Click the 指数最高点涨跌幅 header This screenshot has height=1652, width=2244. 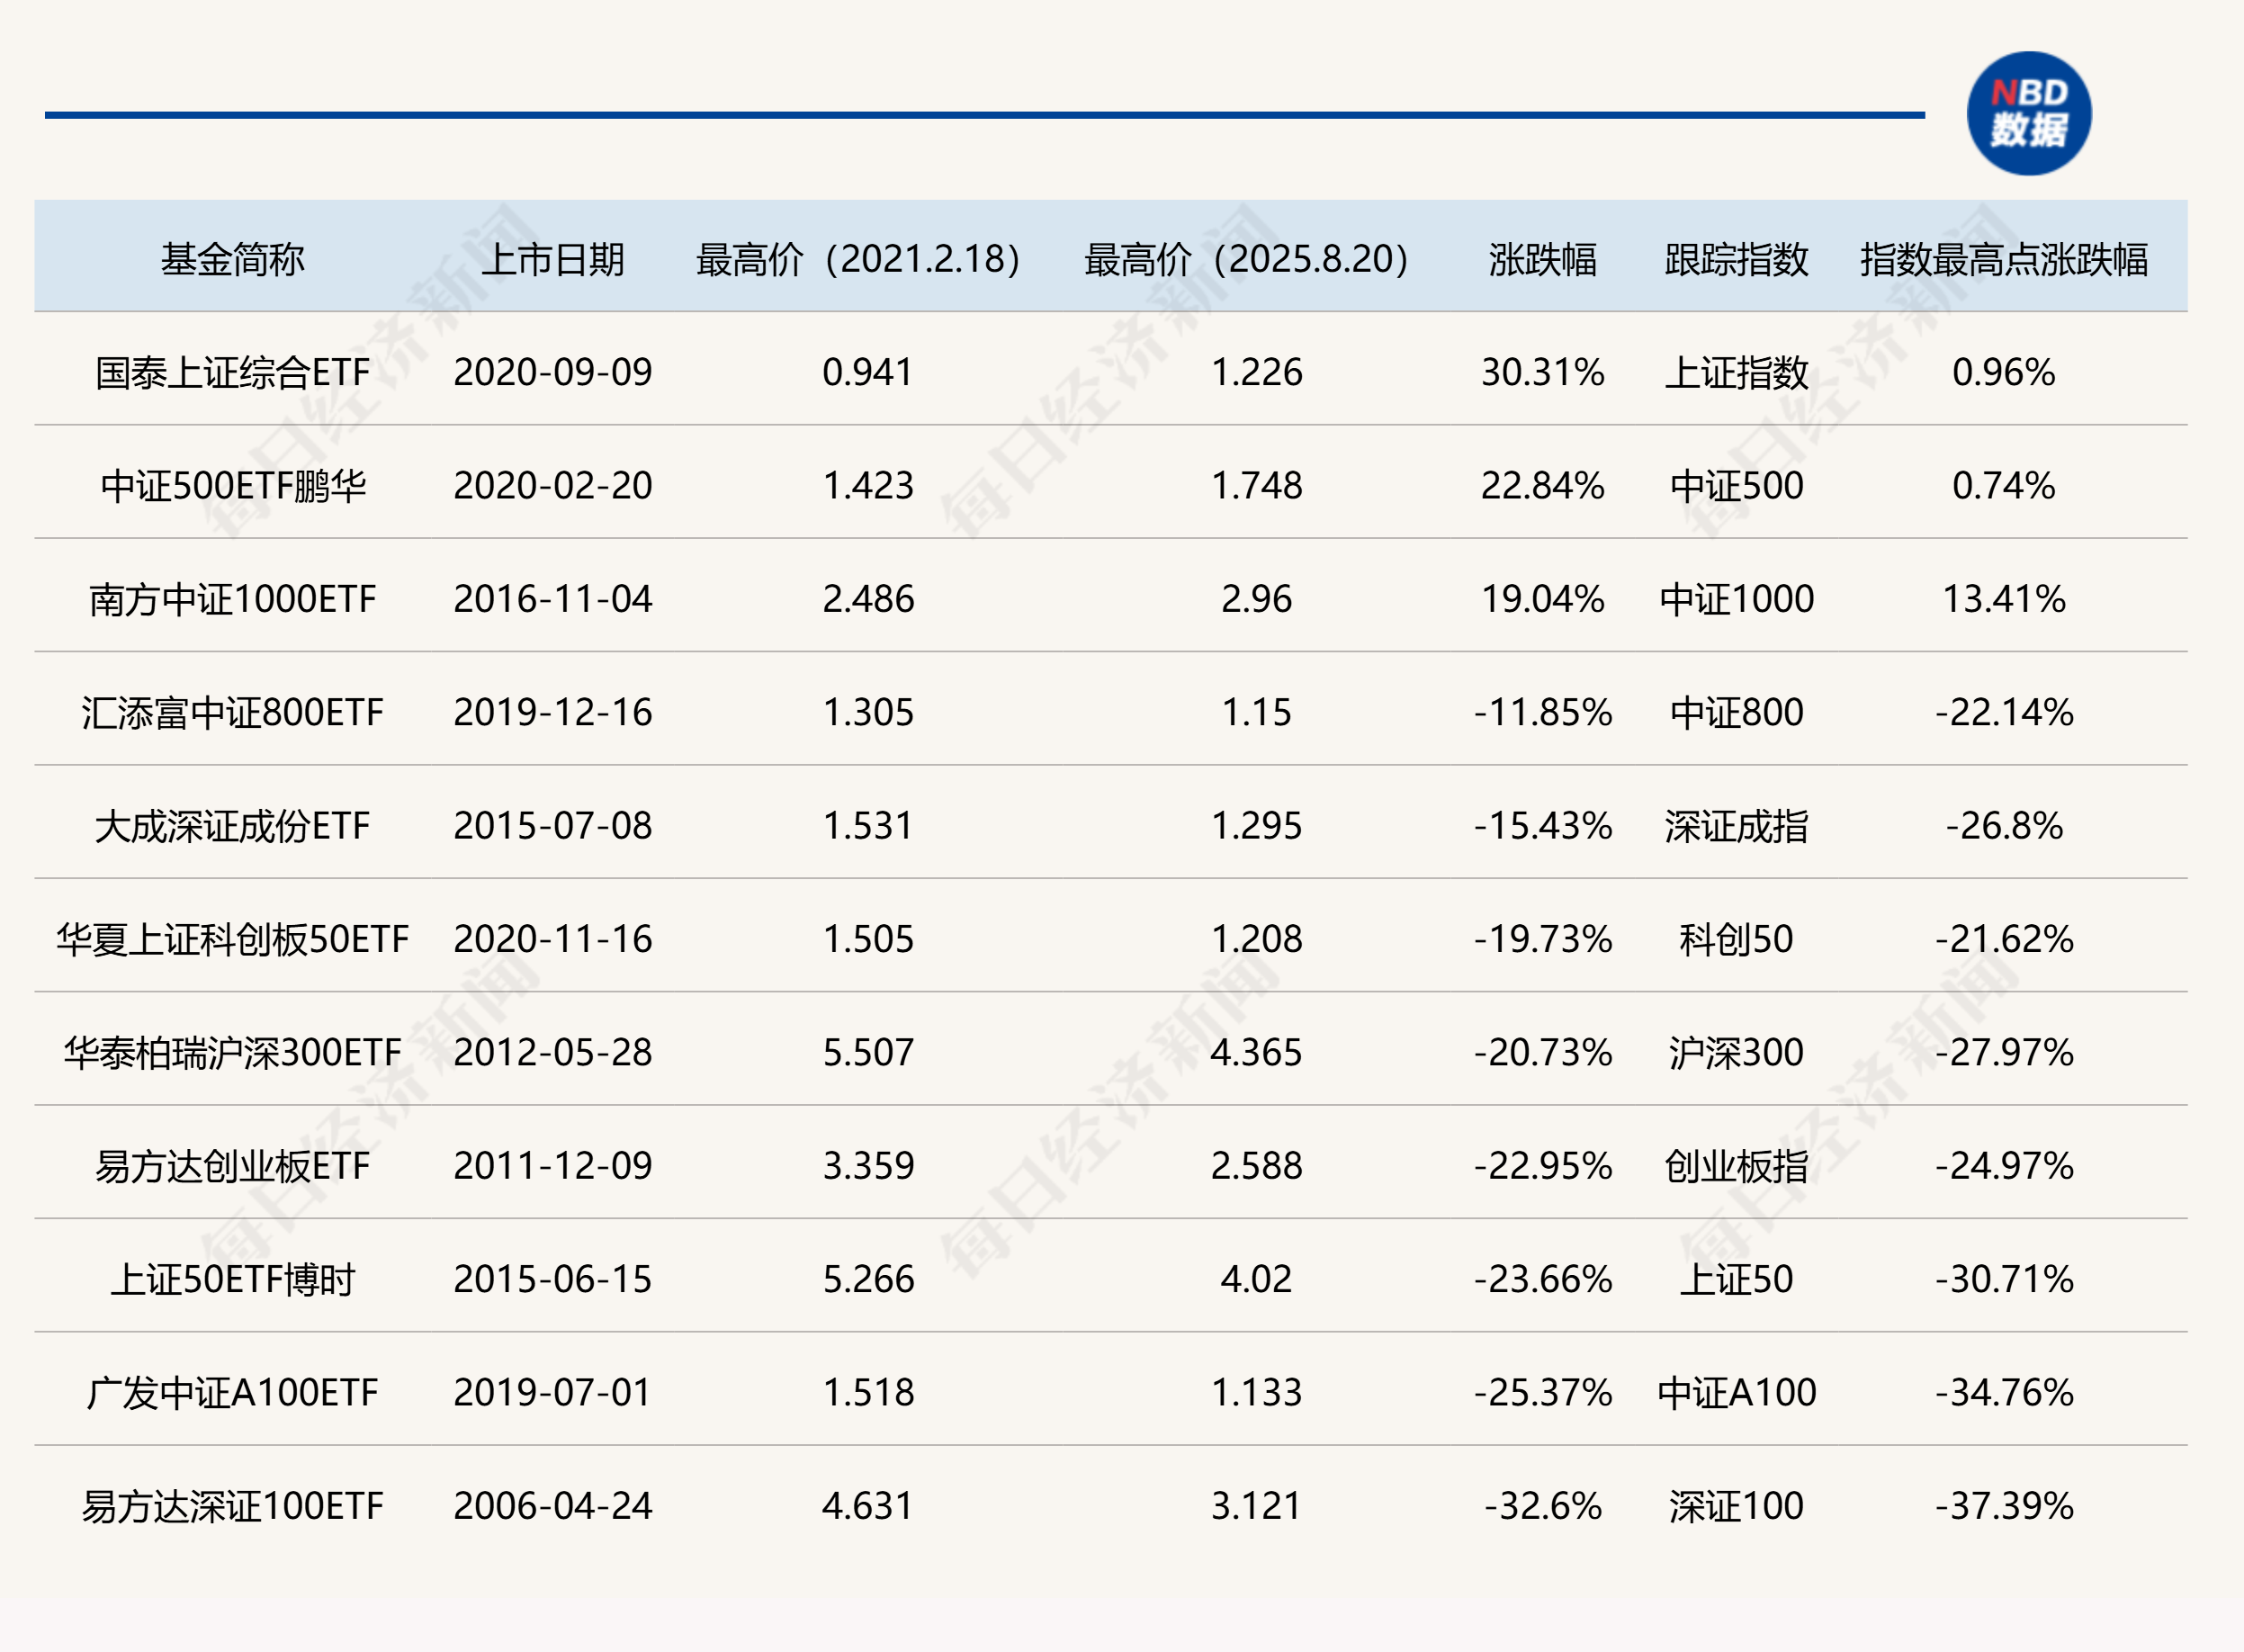2003,259
